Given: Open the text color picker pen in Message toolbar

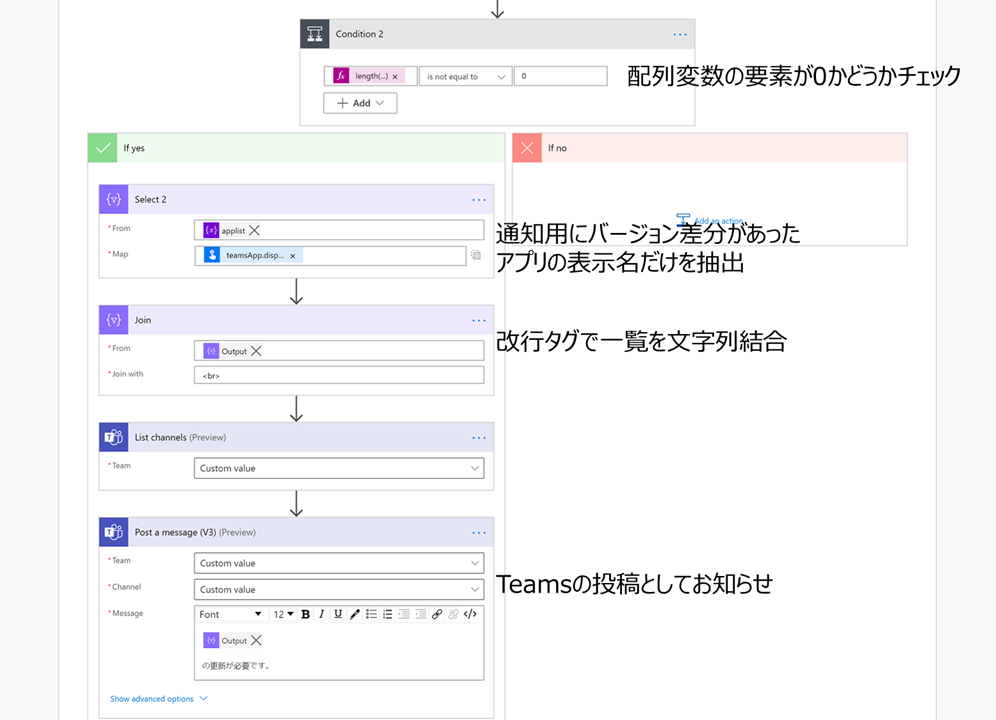Looking at the screenshot, I should pos(353,613).
